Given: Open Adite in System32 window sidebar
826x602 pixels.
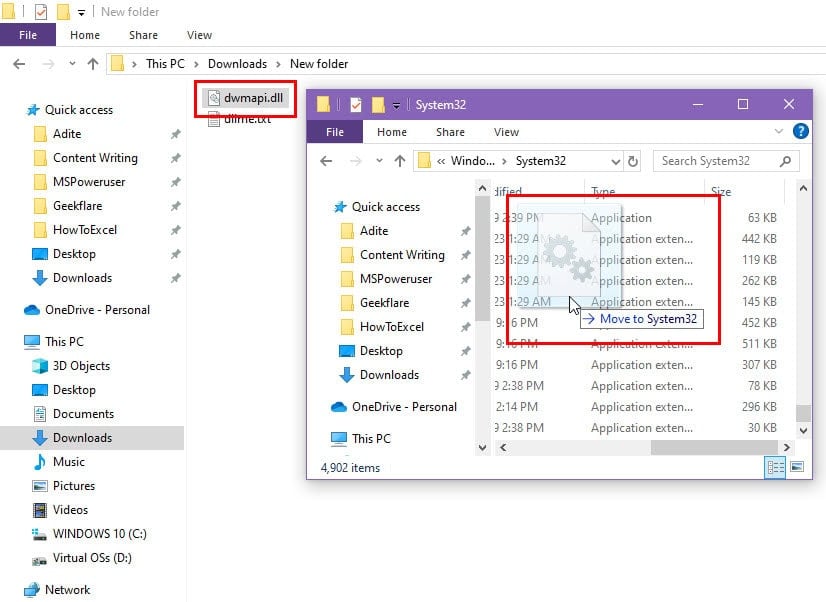Looking at the screenshot, I should [x=374, y=231].
